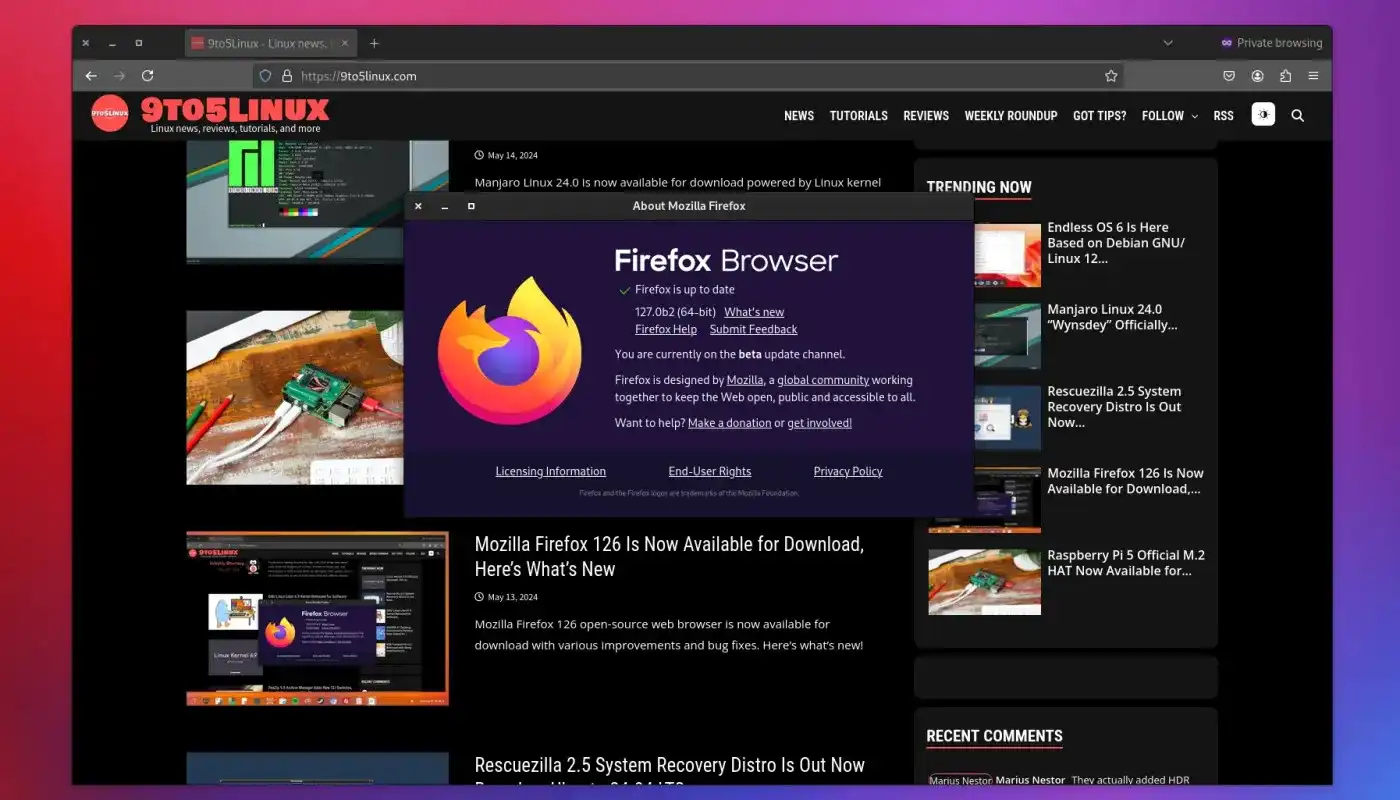Open the trending Raspberry Pi 5 thumbnail
1400x800 pixels.
point(984,582)
